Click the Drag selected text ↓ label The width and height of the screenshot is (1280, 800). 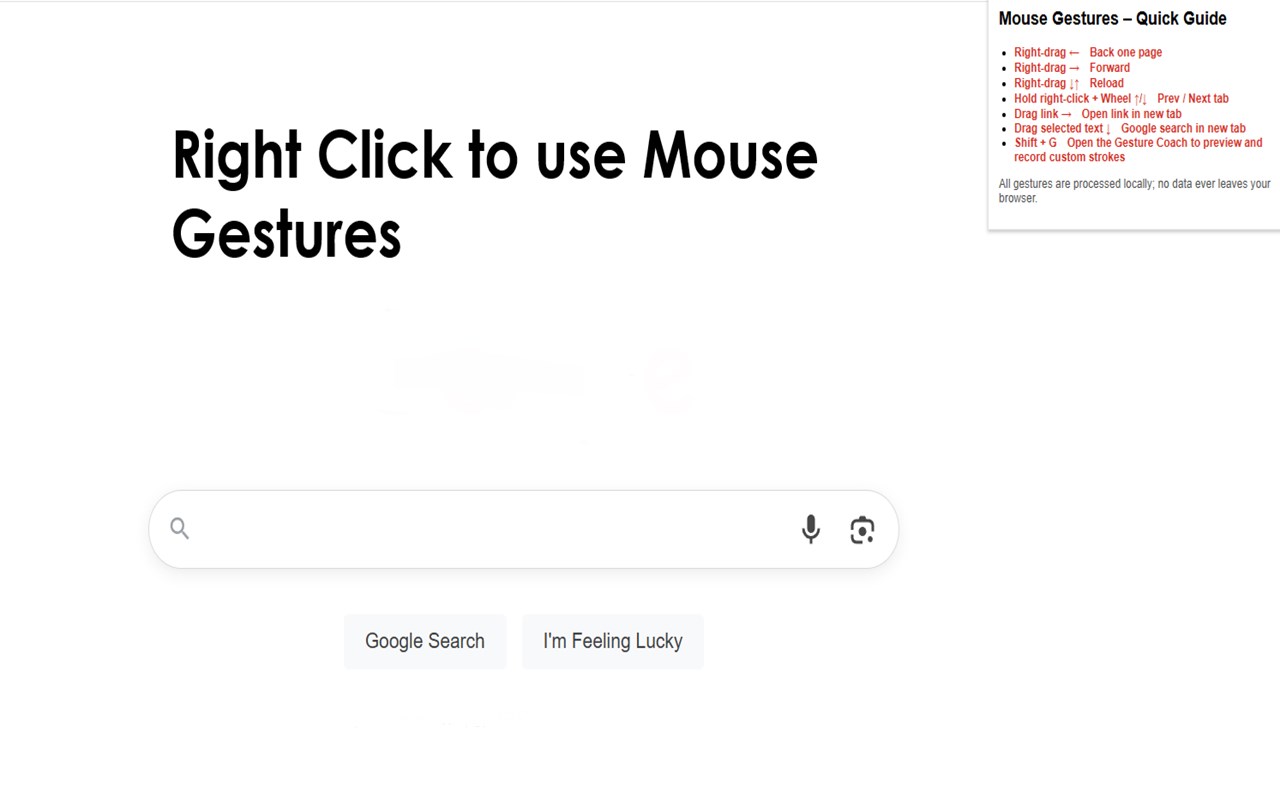point(1062,128)
